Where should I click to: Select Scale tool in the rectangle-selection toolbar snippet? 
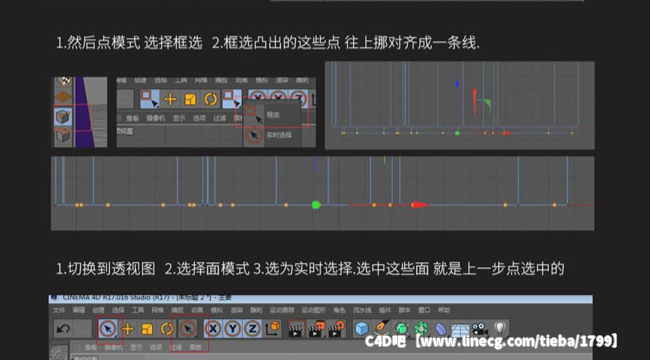coord(190,99)
